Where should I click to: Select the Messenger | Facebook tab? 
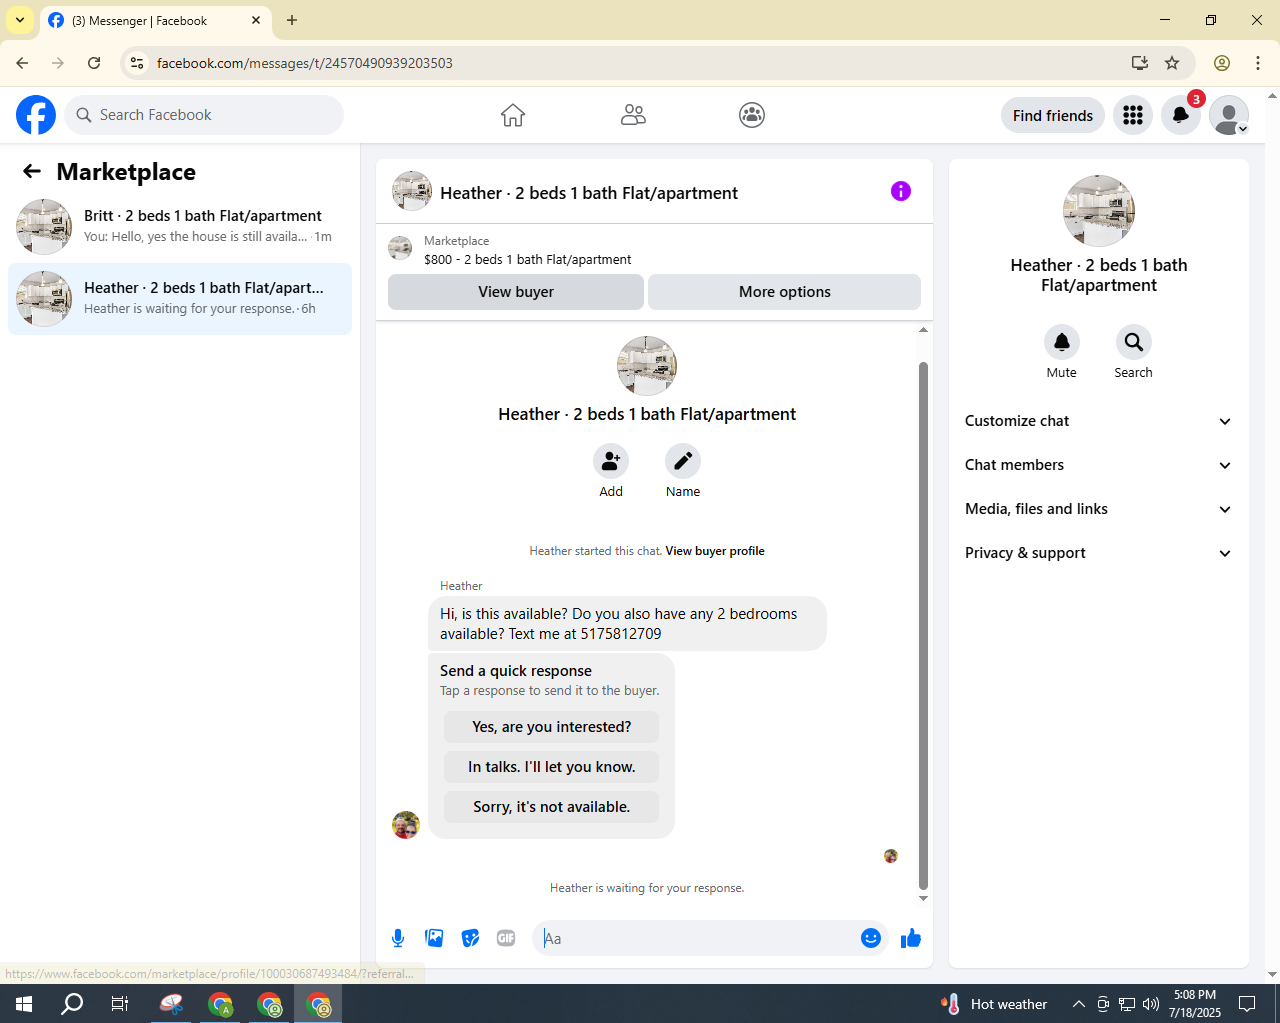(x=155, y=20)
